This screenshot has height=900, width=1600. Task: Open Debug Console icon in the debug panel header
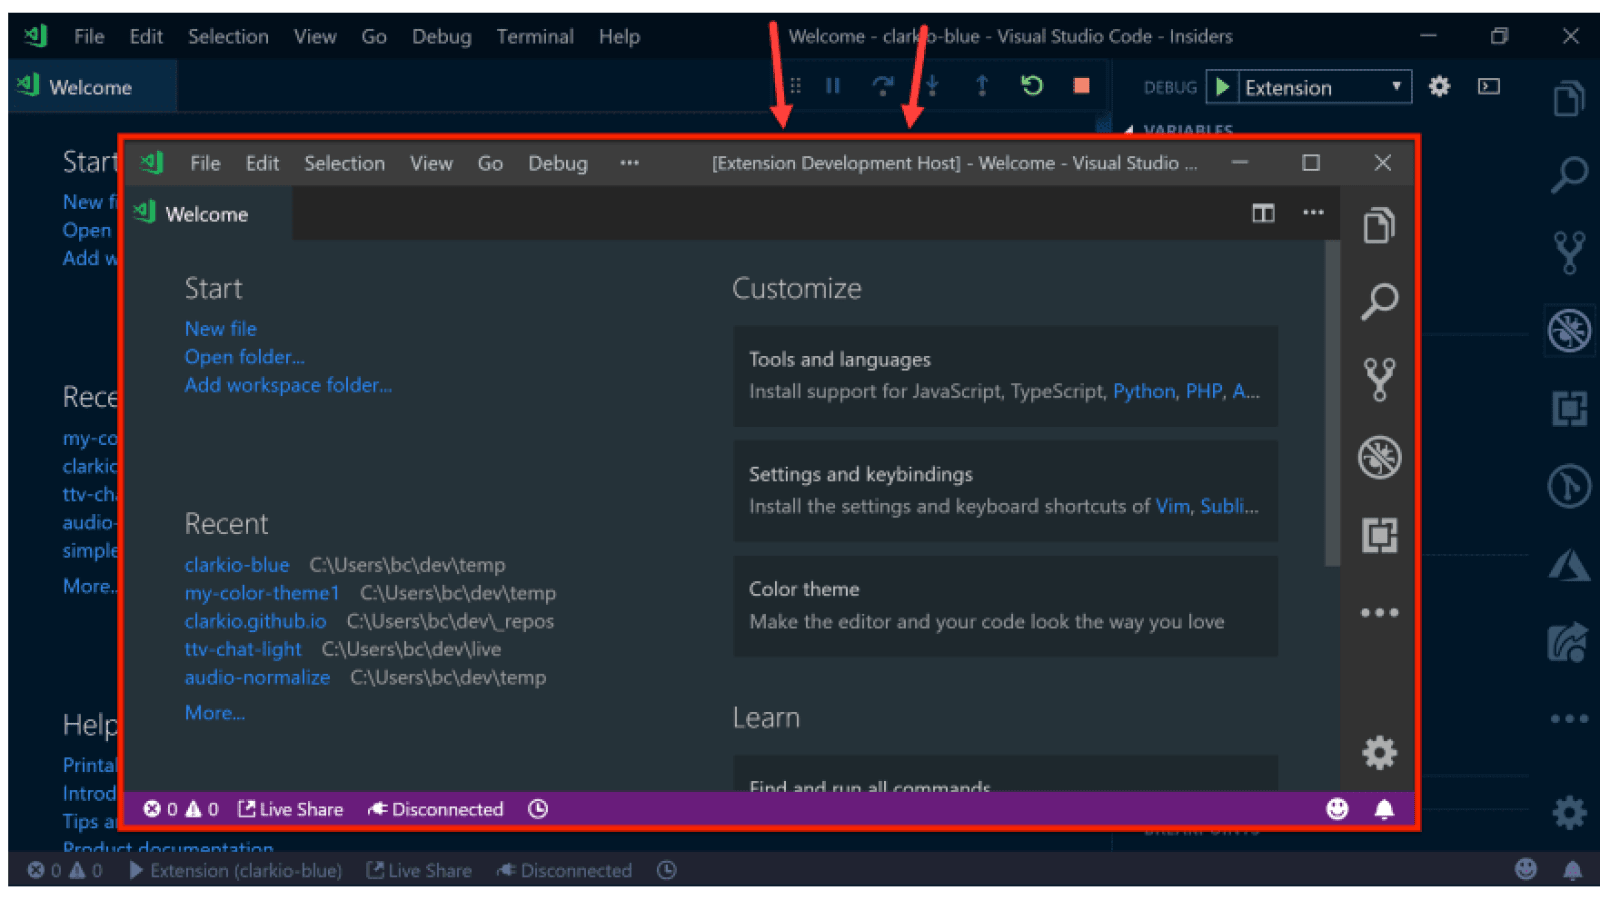tap(1489, 86)
